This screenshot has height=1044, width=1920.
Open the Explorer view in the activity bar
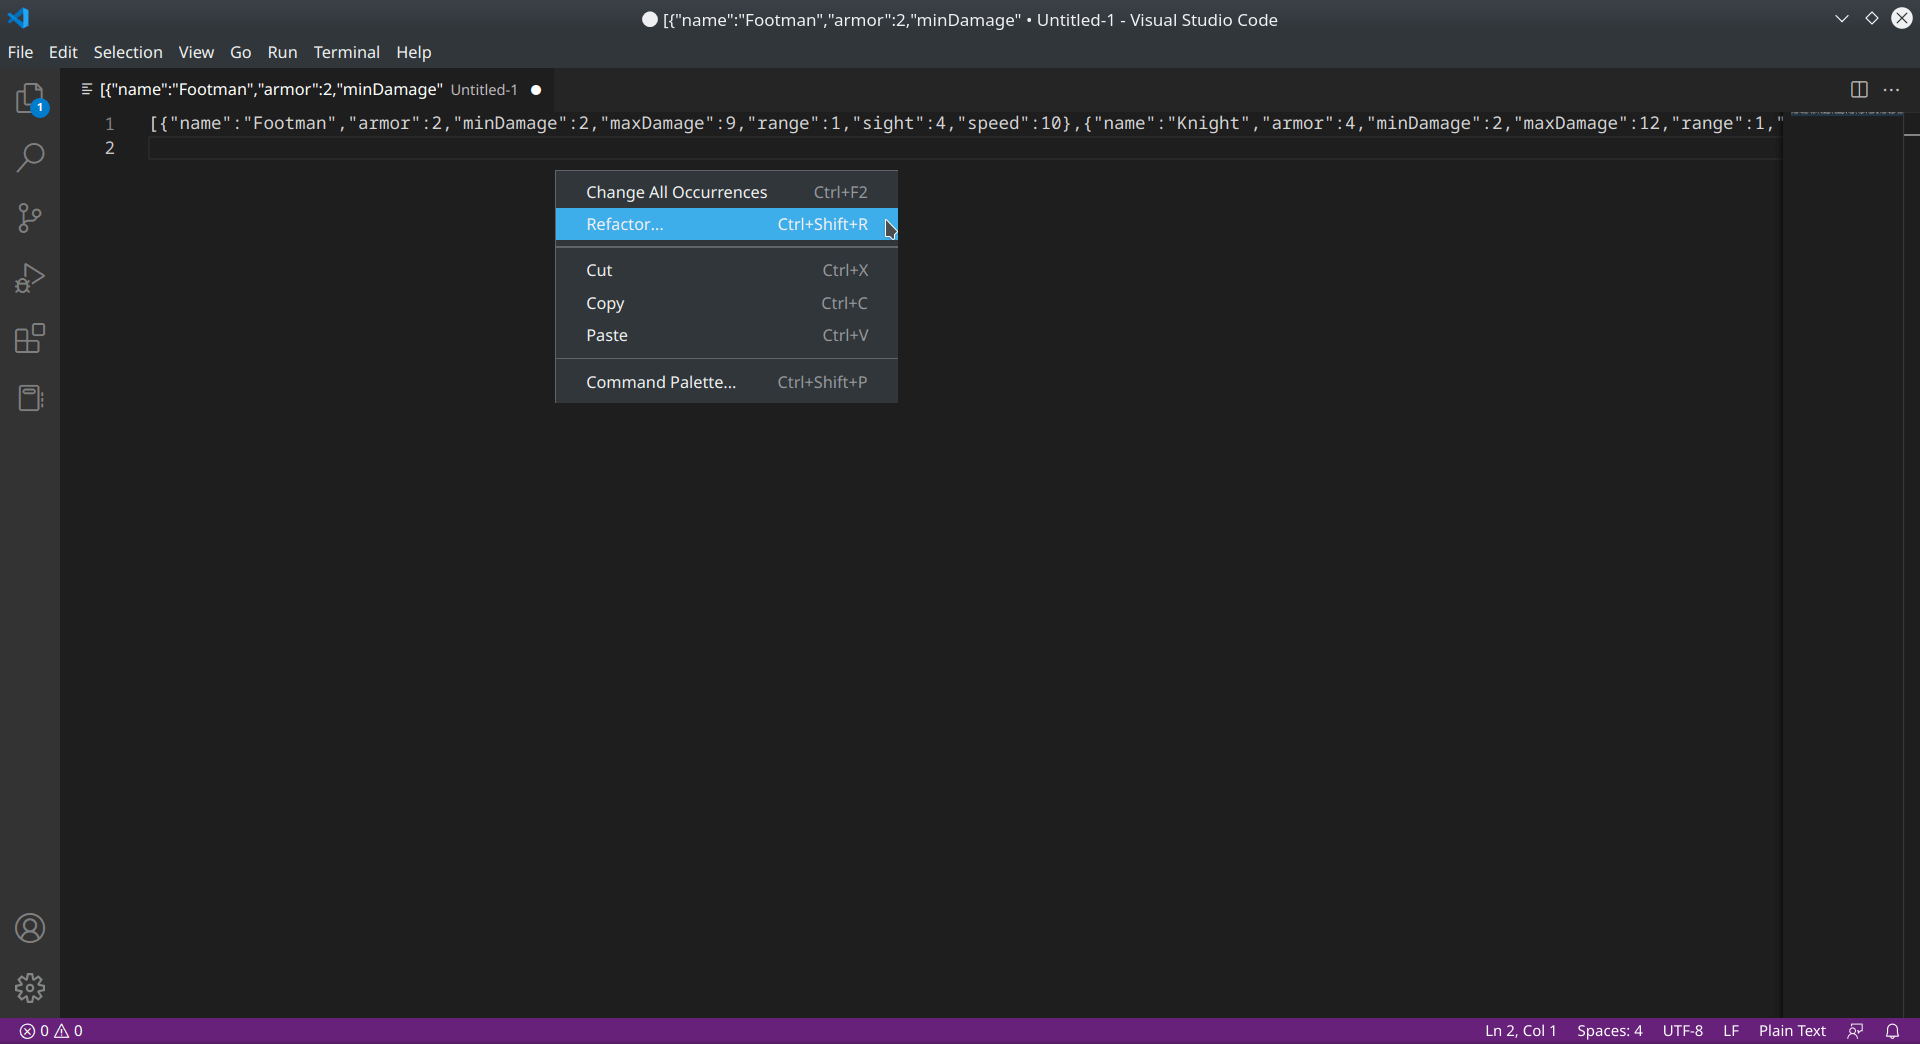pyautogui.click(x=30, y=98)
